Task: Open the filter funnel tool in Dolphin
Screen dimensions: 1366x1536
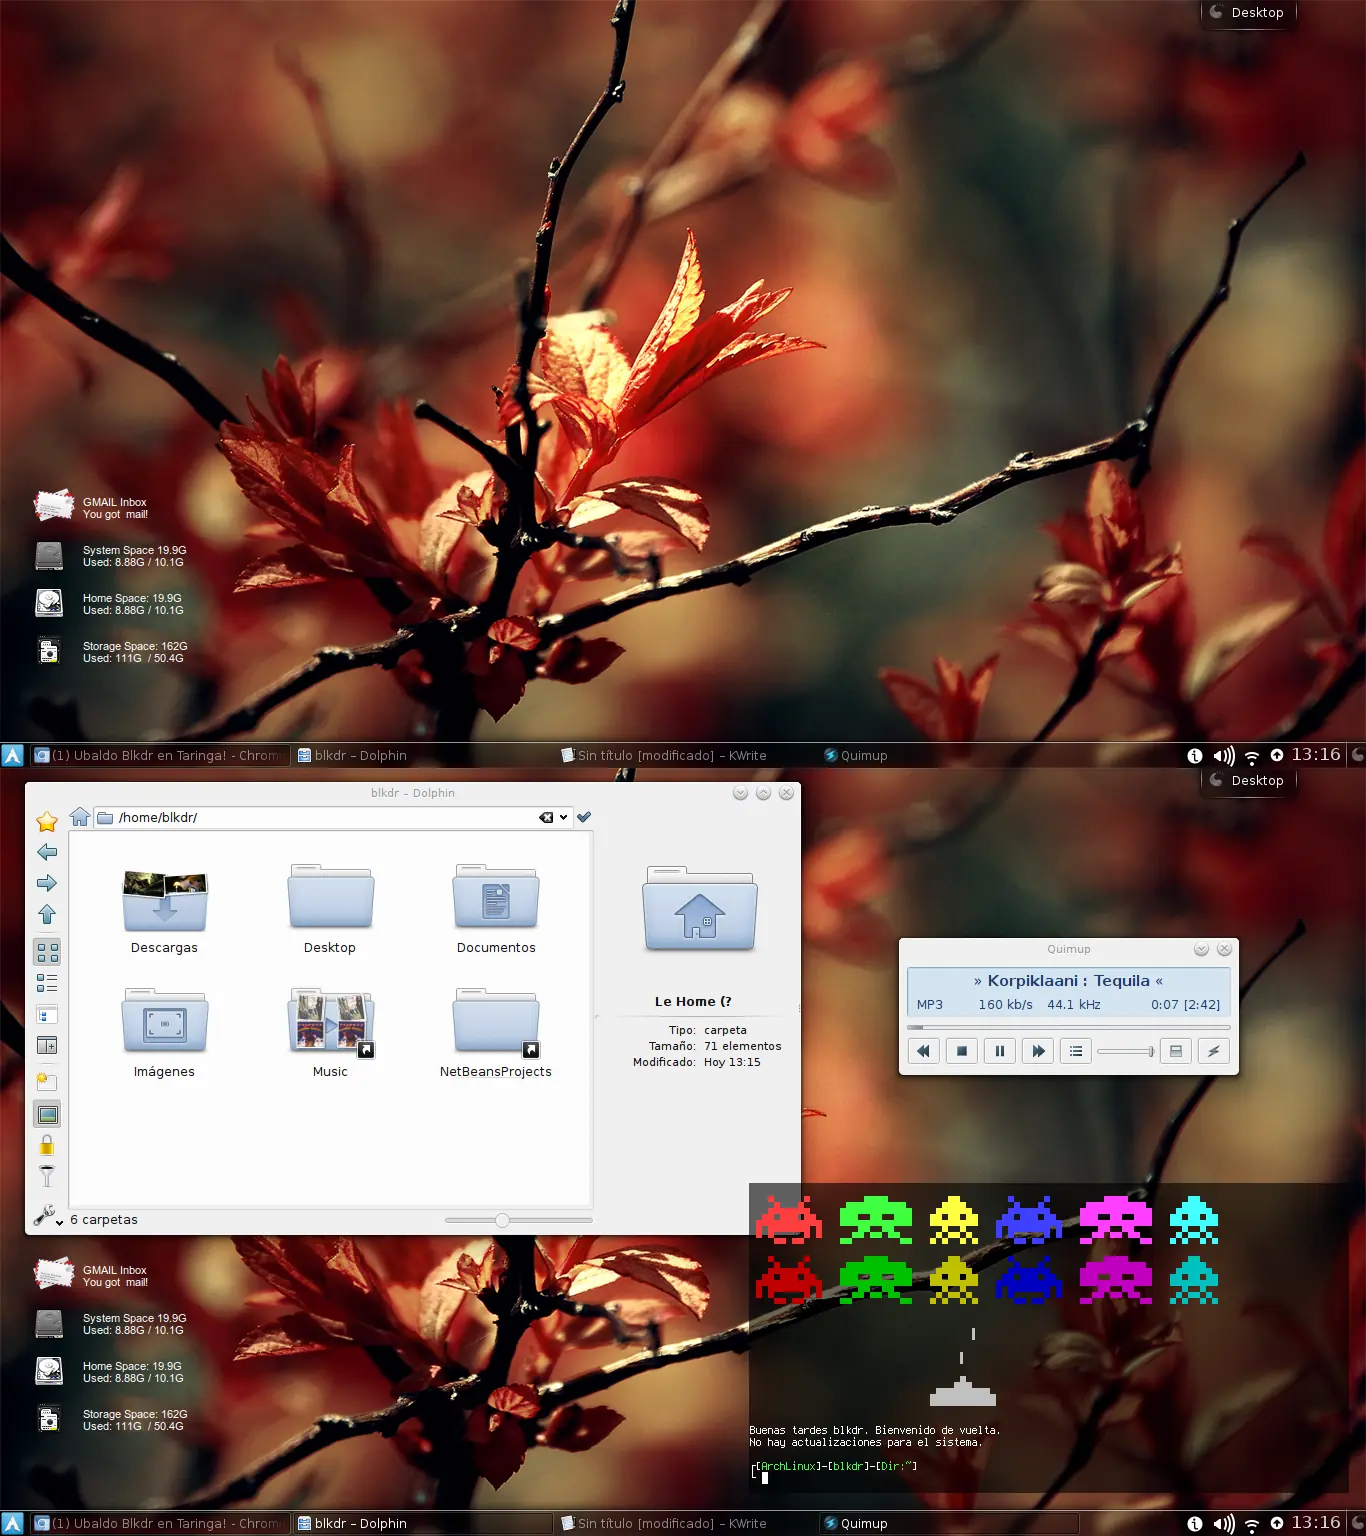Action: [47, 1175]
